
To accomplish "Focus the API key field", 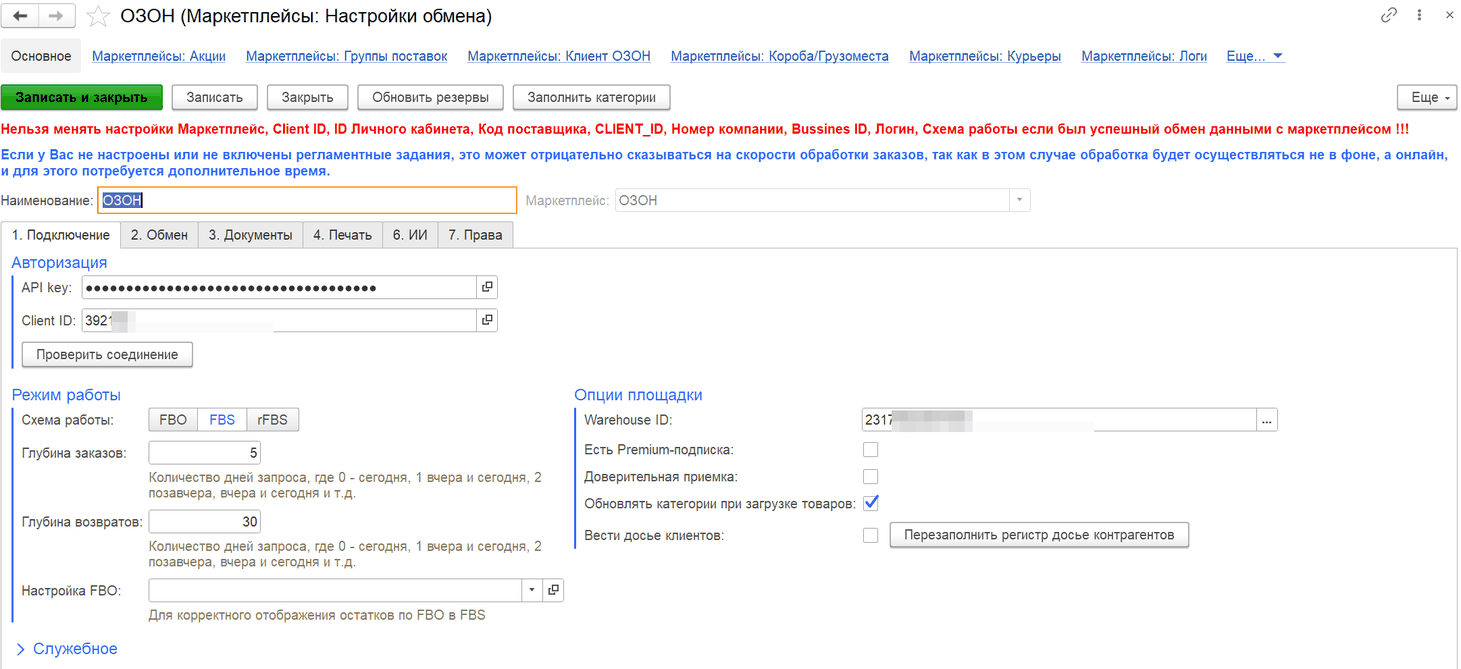I will [x=279, y=287].
